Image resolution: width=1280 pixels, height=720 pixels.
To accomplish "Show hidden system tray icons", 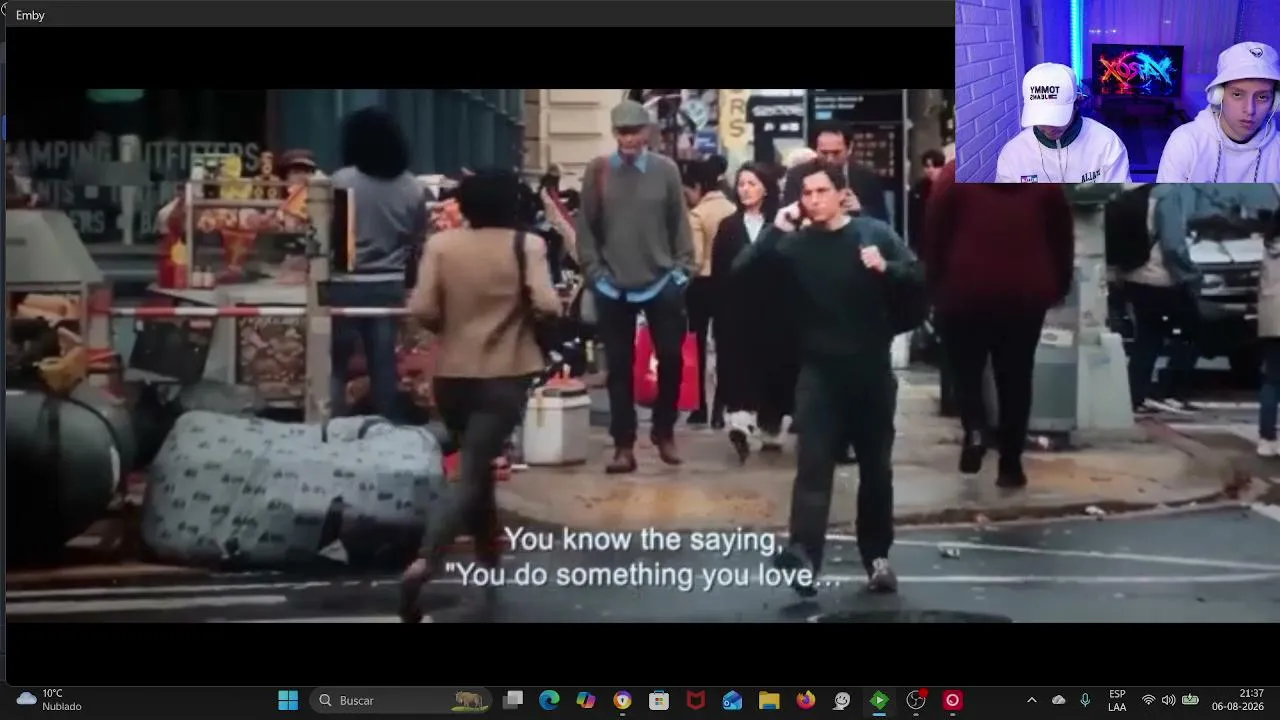I will point(1031,700).
